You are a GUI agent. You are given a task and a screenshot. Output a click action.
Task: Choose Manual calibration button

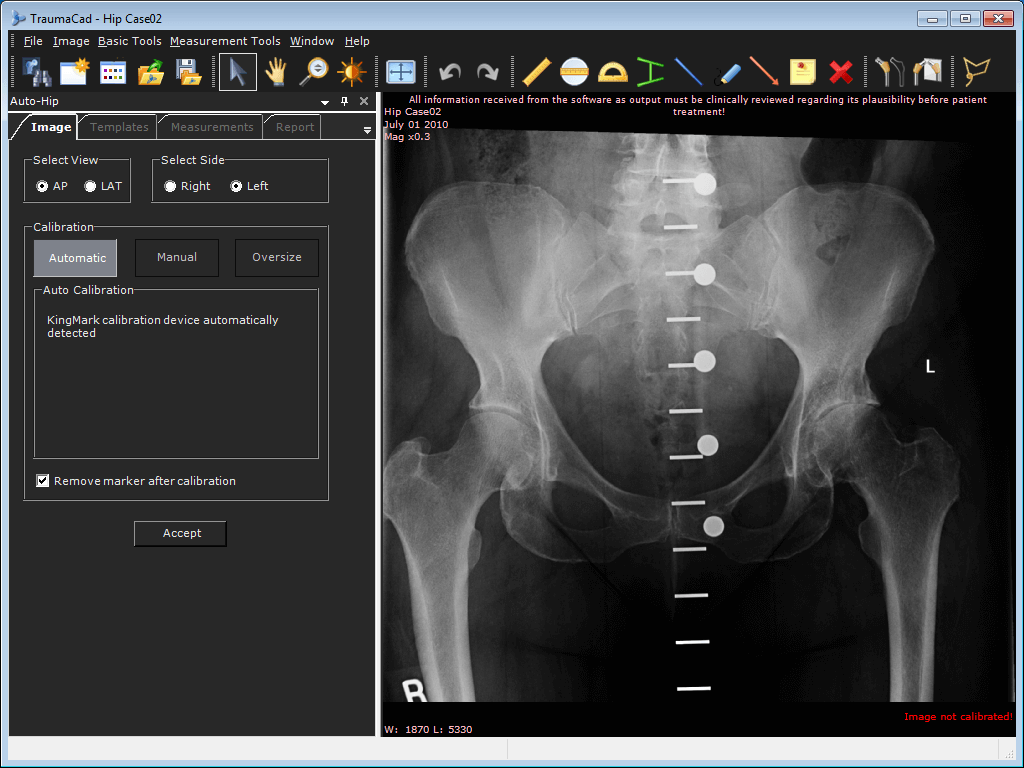coord(177,257)
